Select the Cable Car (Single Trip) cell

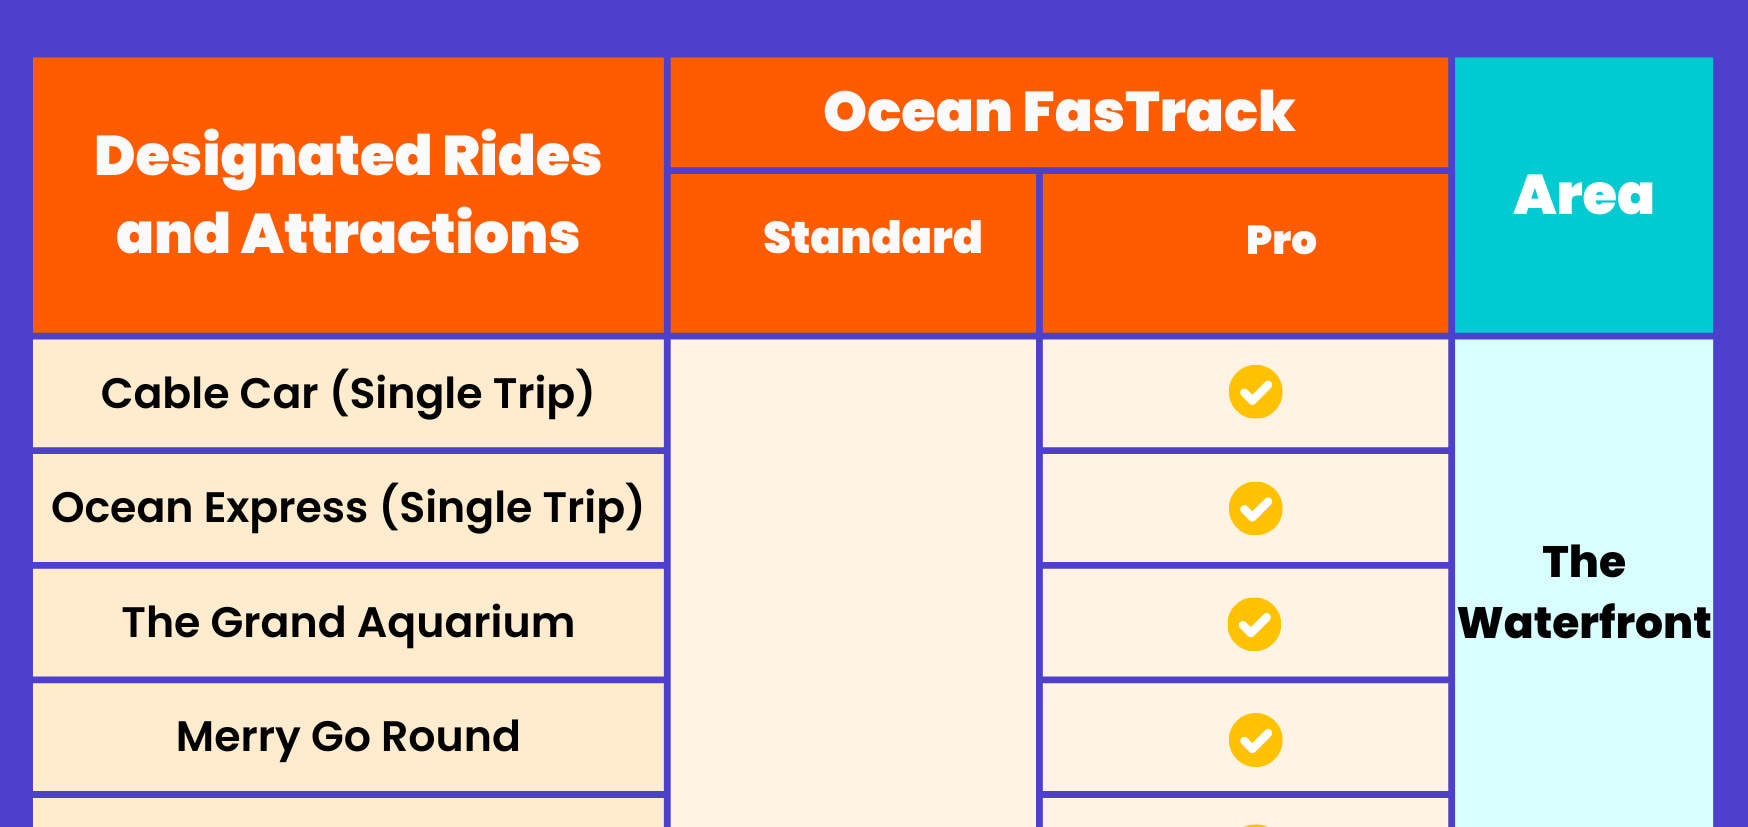(347, 393)
